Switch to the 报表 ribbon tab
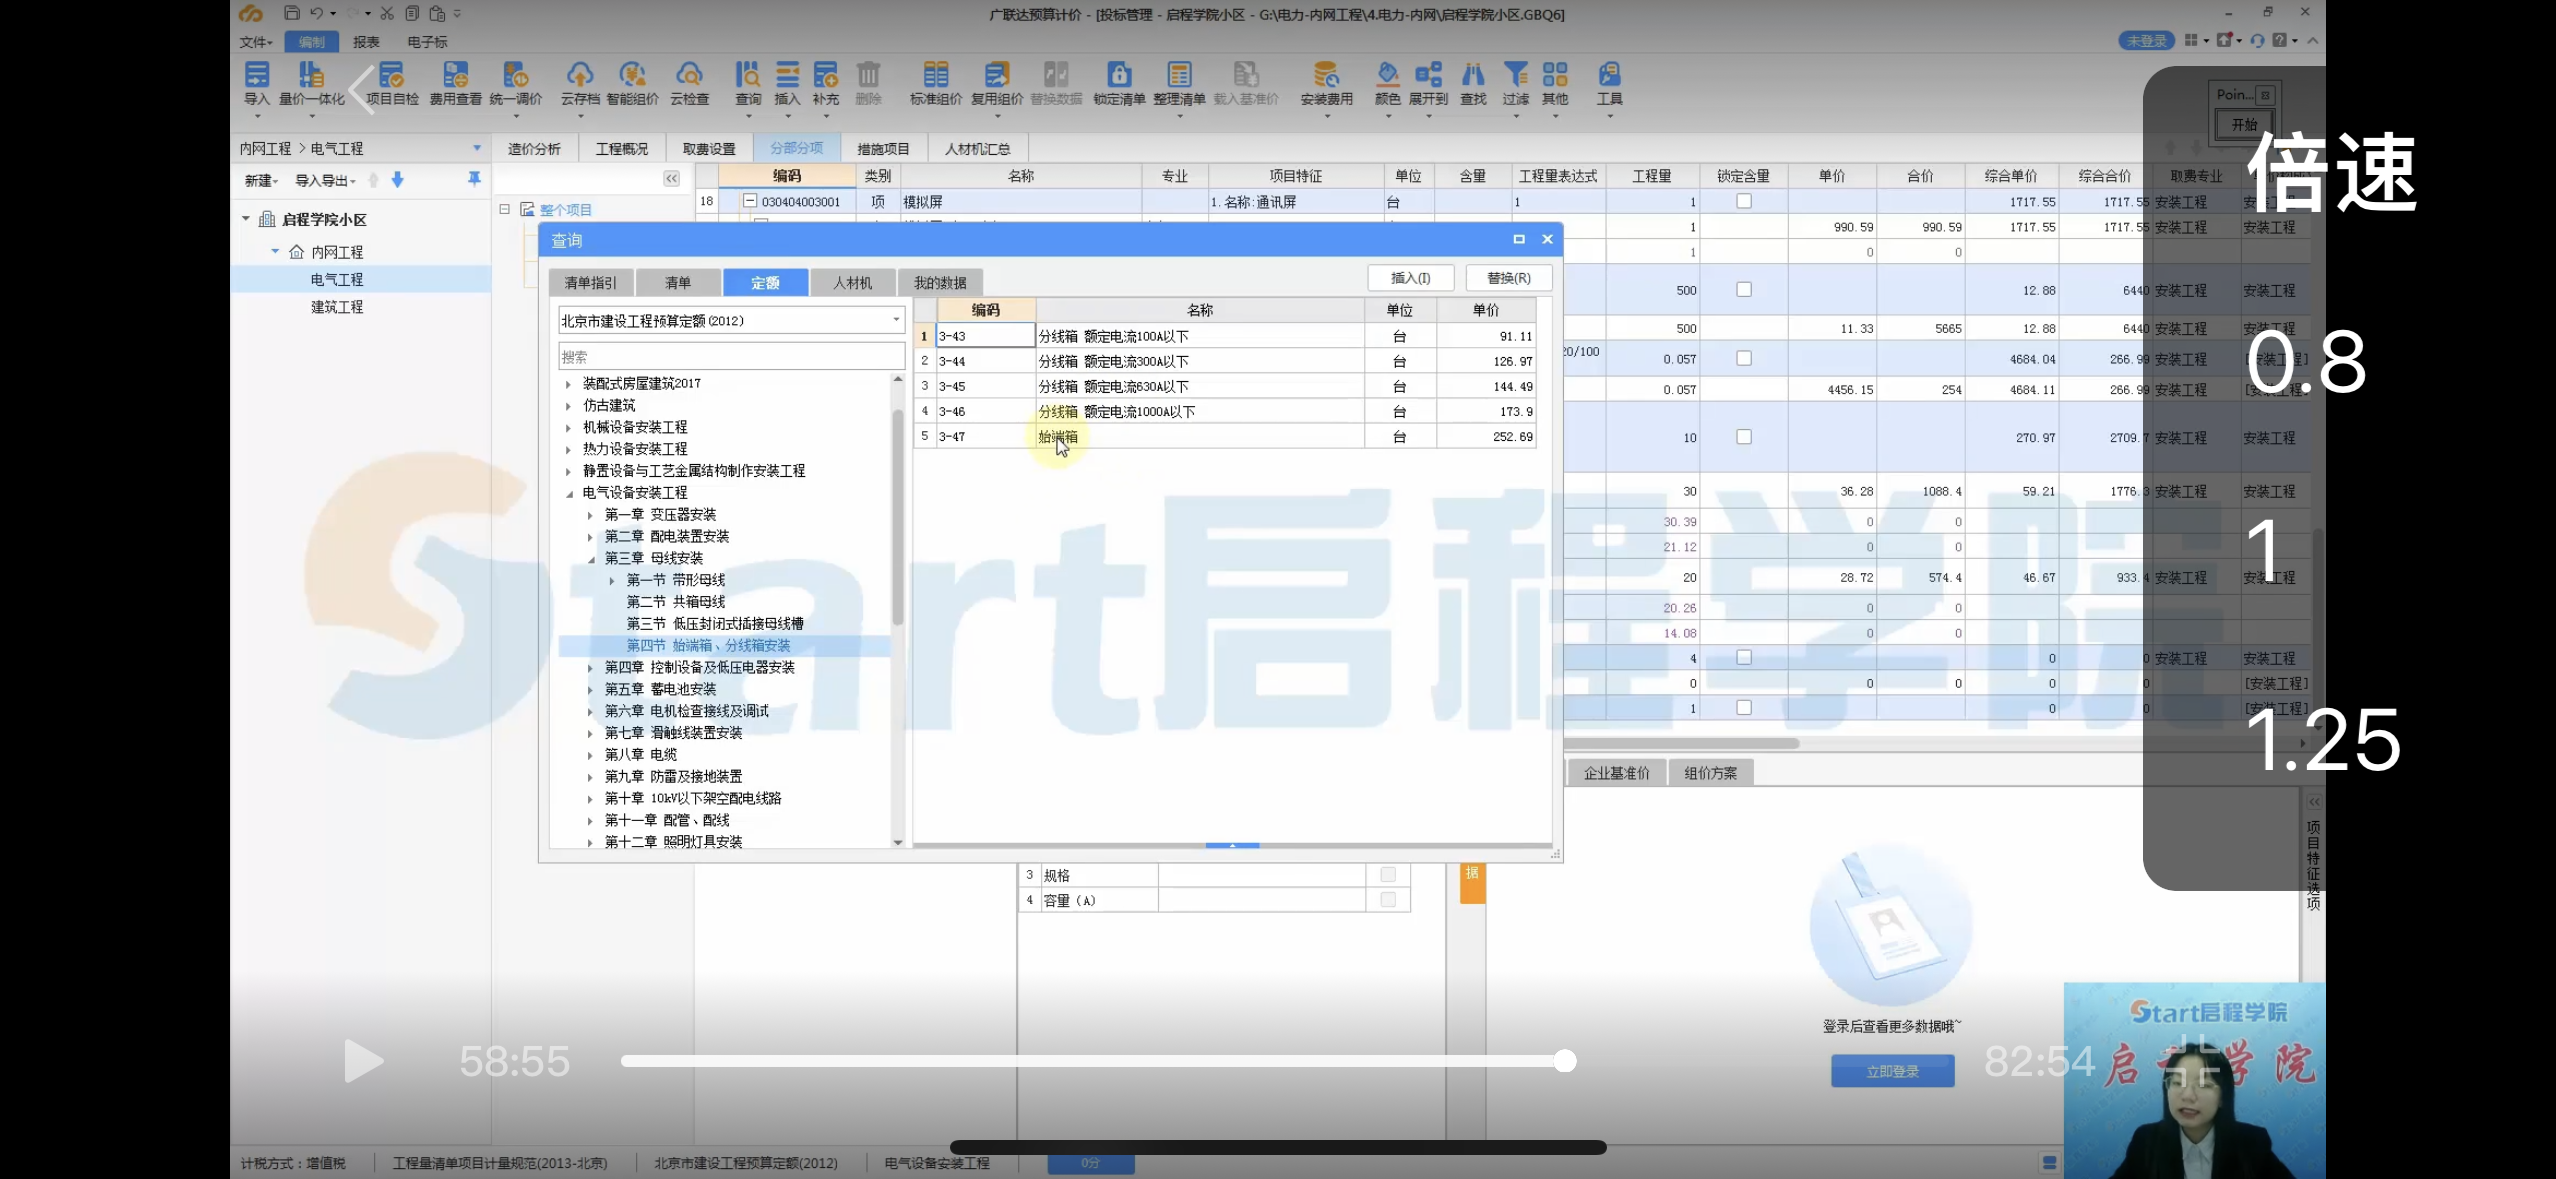Viewport: 2556px width, 1179px height. pos(366,42)
